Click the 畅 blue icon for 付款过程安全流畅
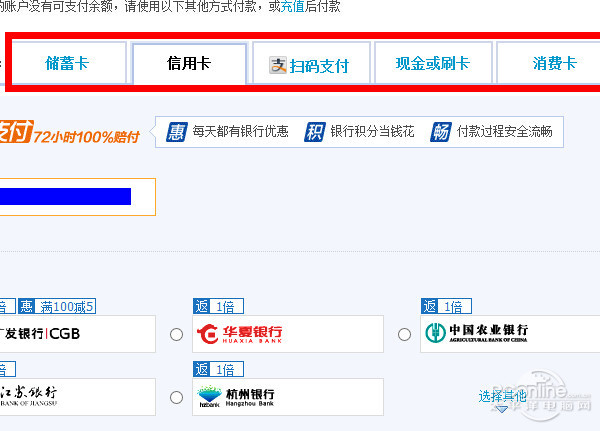The width and height of the screenshot is (600, 431). click(x=441, y=132)
